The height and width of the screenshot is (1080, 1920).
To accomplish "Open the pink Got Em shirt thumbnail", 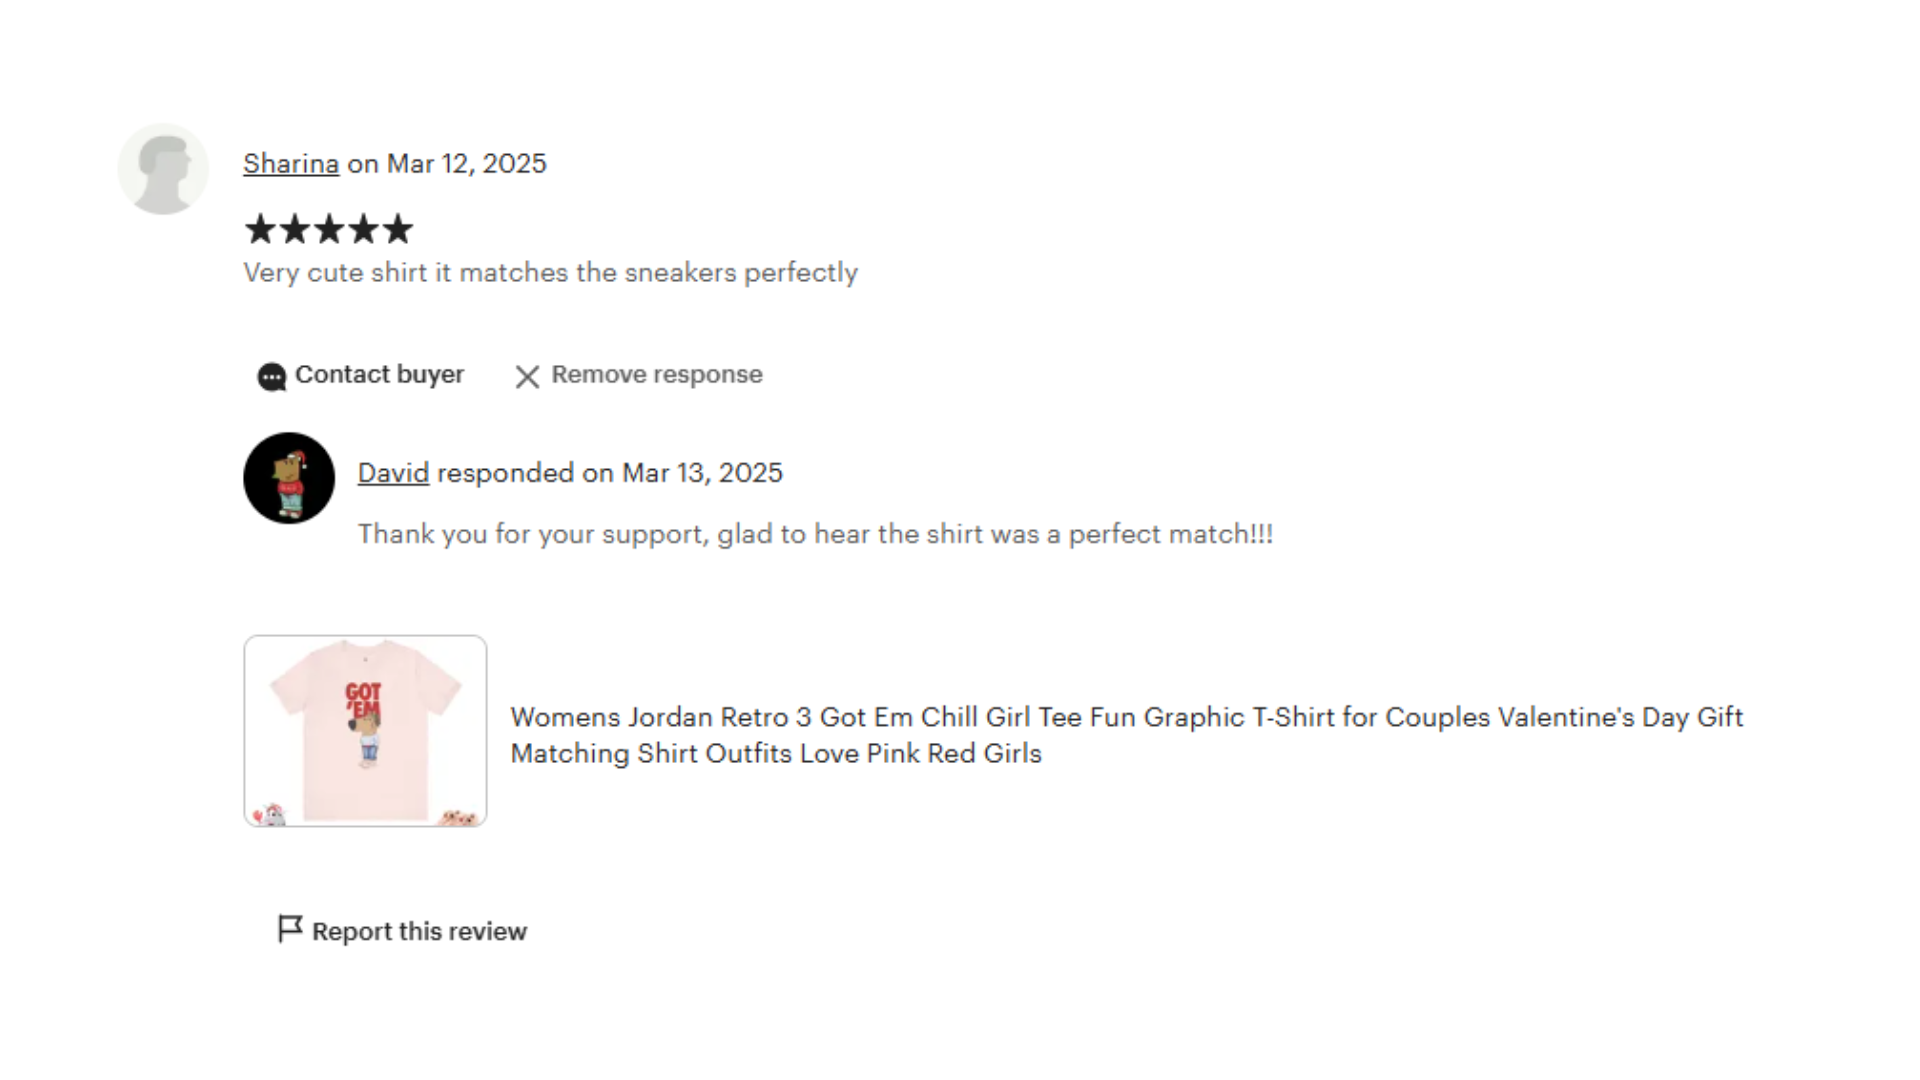I will (365, 731).
